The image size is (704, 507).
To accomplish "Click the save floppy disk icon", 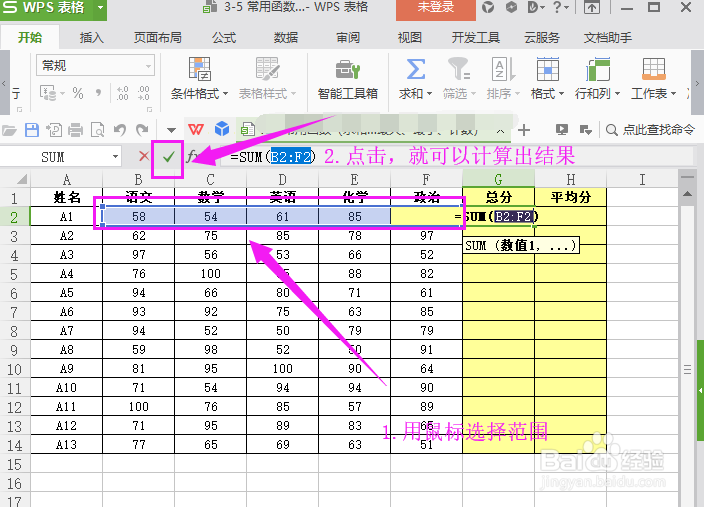I will pyautogui.click(x=32, y=130).
